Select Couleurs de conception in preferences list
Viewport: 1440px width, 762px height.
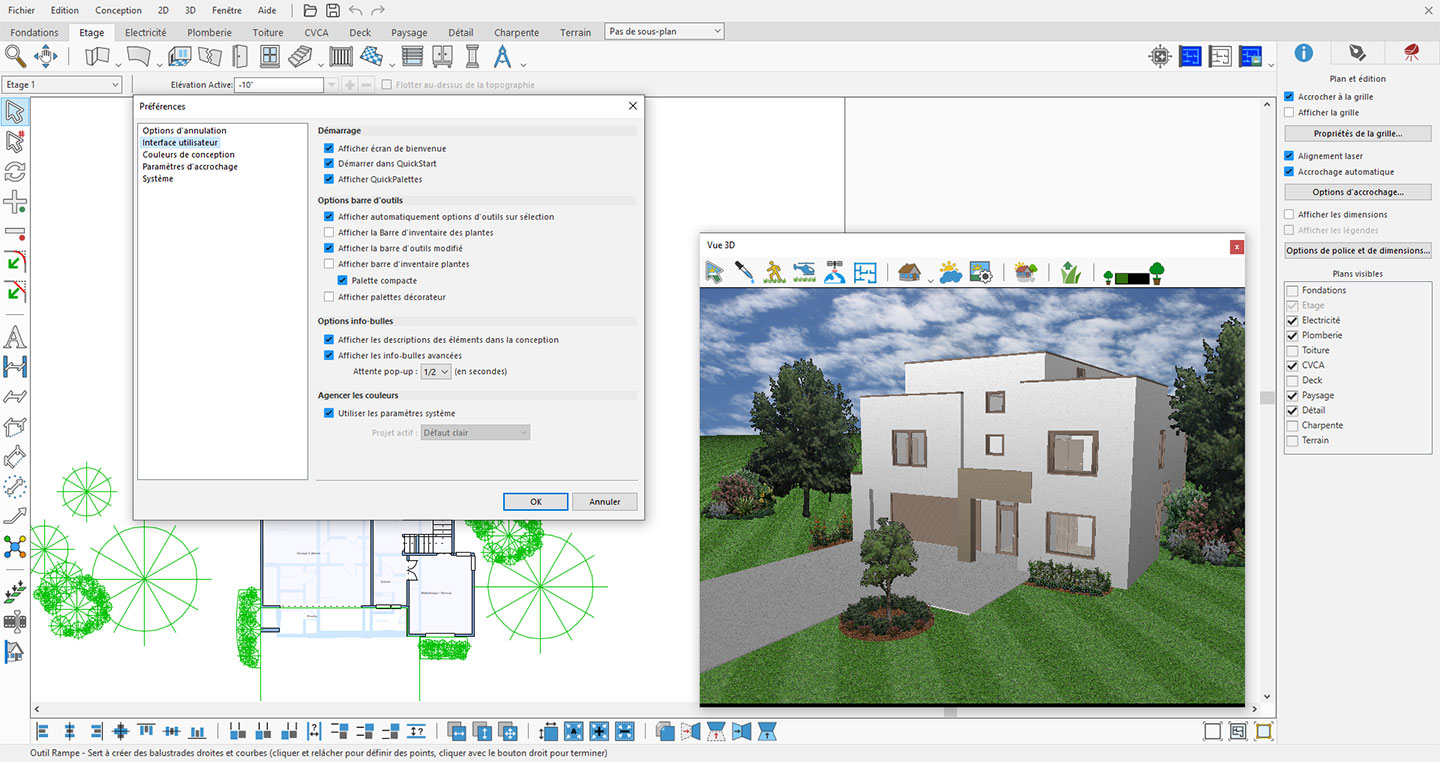tap(189, 155)
